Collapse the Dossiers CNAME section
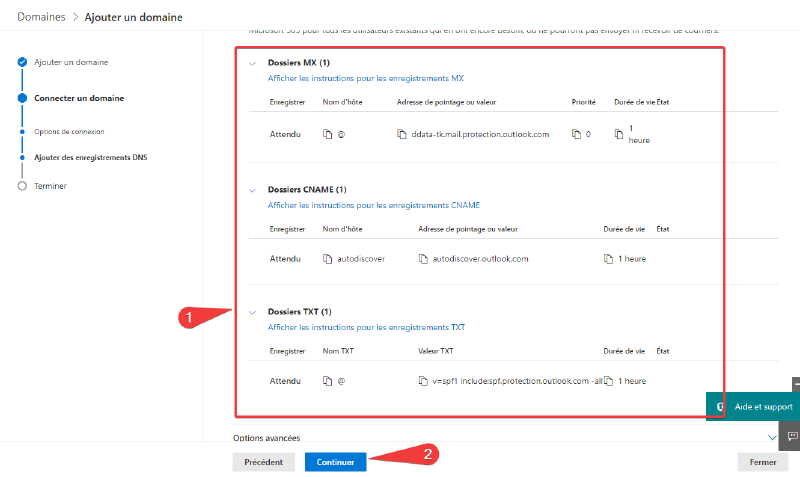 [252, 190]
